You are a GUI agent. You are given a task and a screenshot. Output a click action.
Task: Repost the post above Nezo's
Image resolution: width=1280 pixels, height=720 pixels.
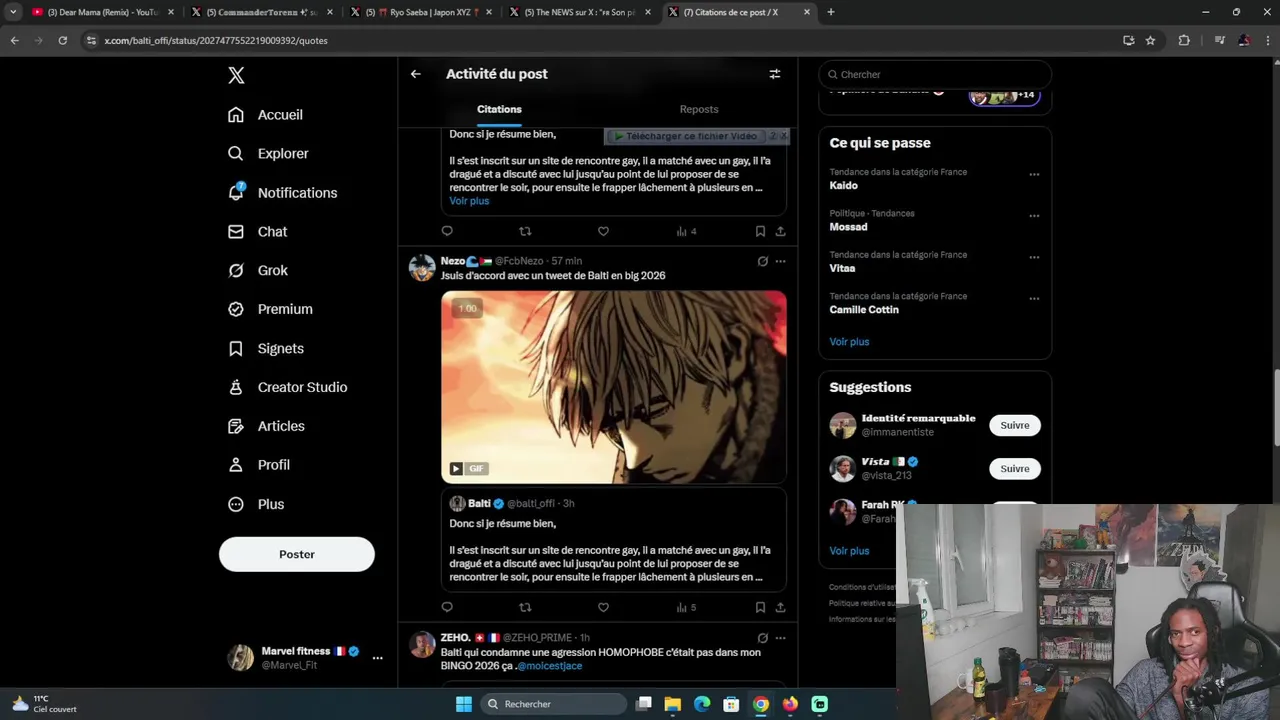[525, 231]
